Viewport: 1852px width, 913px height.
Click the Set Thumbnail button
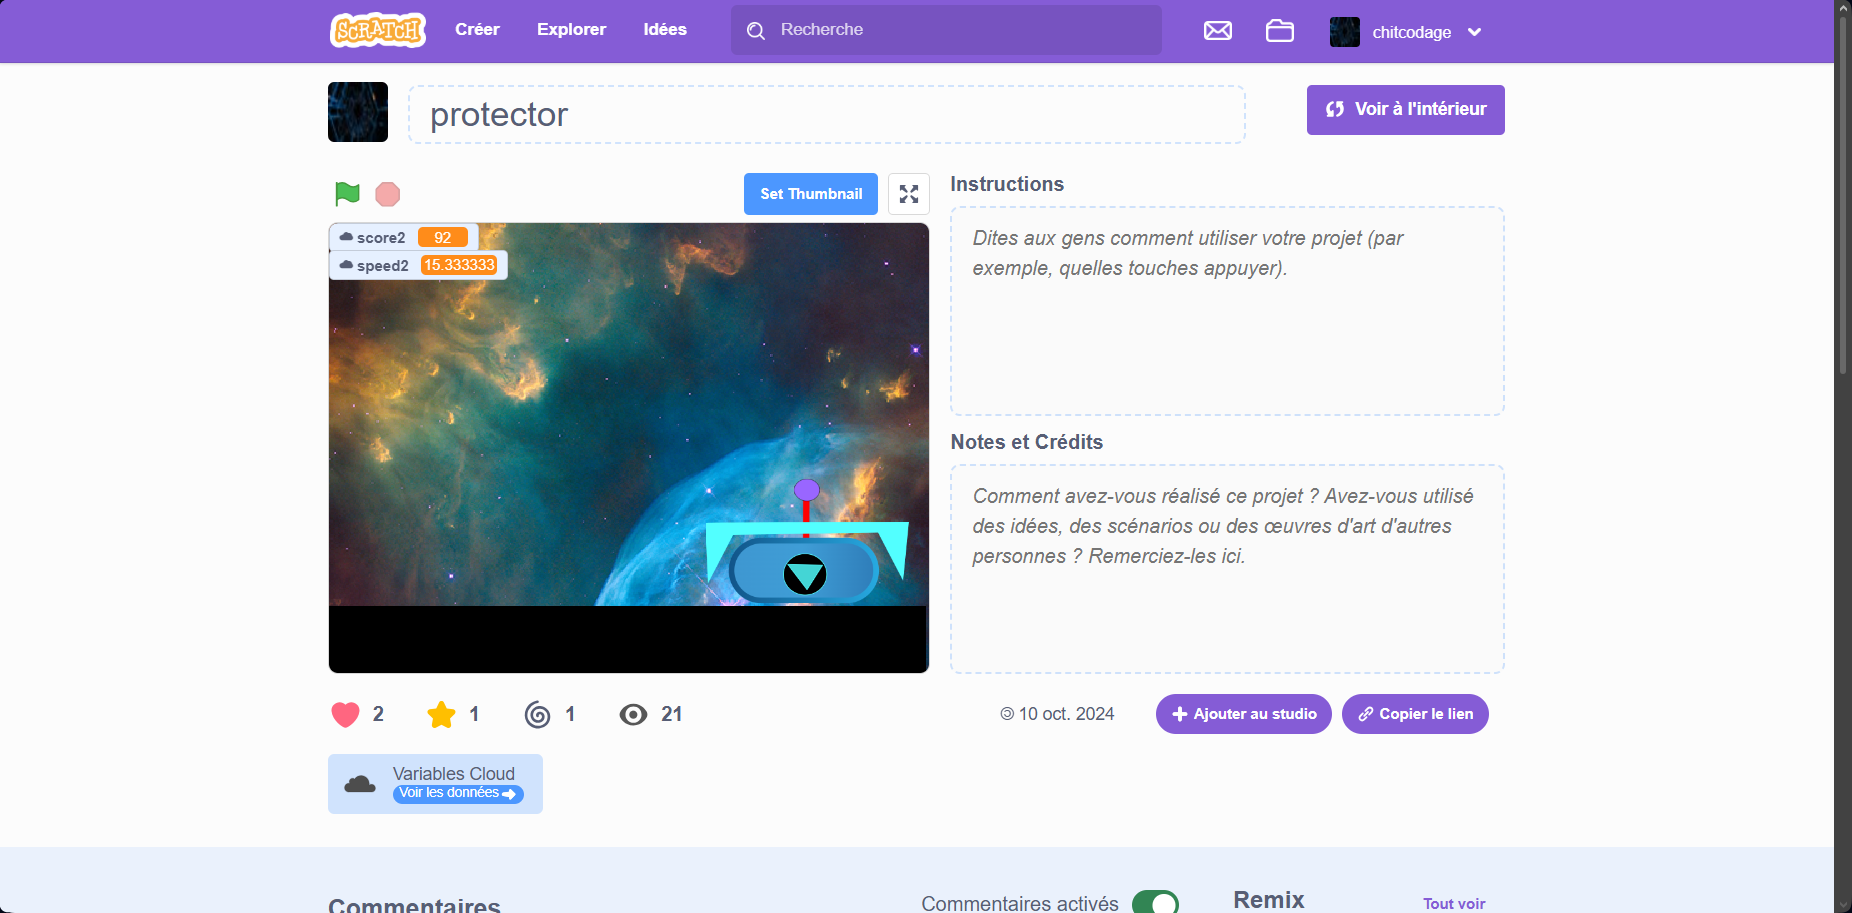coord(810,194)
